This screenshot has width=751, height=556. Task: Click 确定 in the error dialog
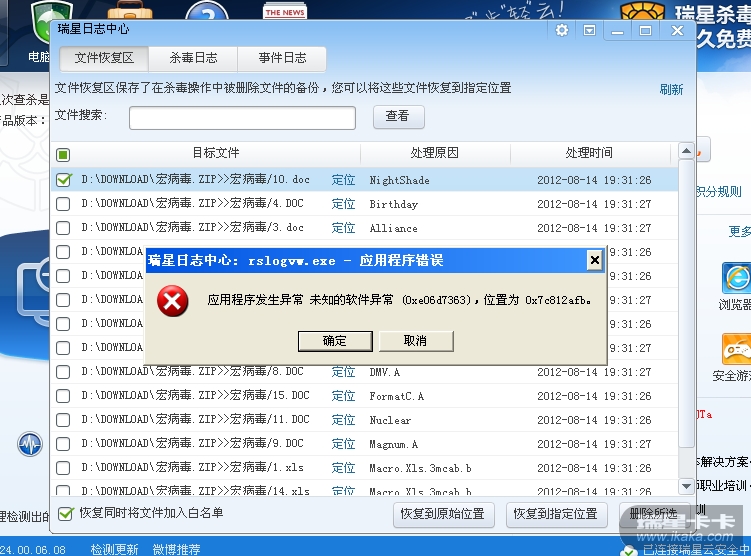[335, 341]
